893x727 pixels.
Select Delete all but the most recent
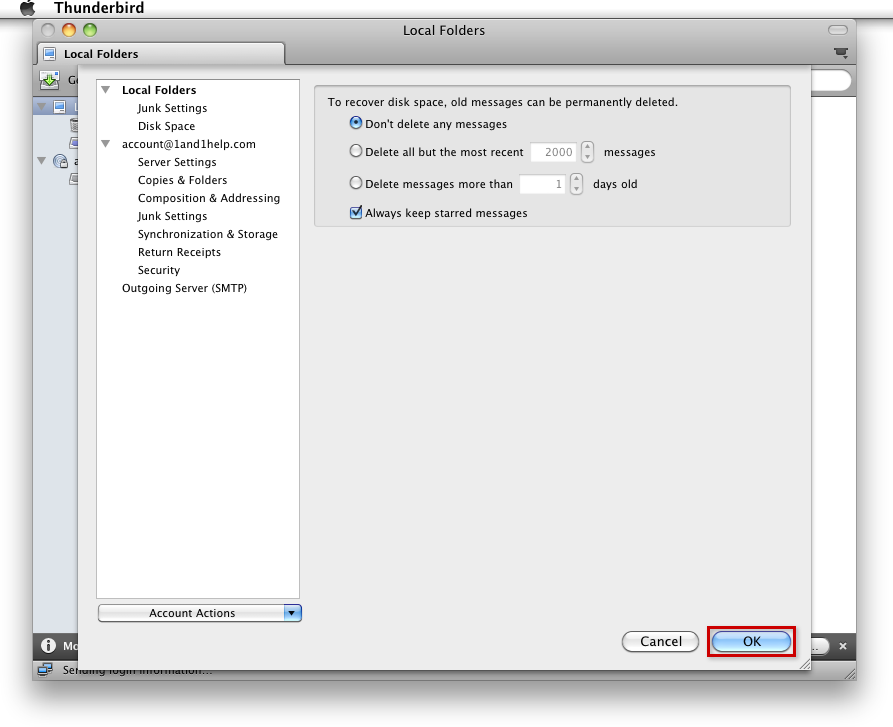click(x=356, y=151)
